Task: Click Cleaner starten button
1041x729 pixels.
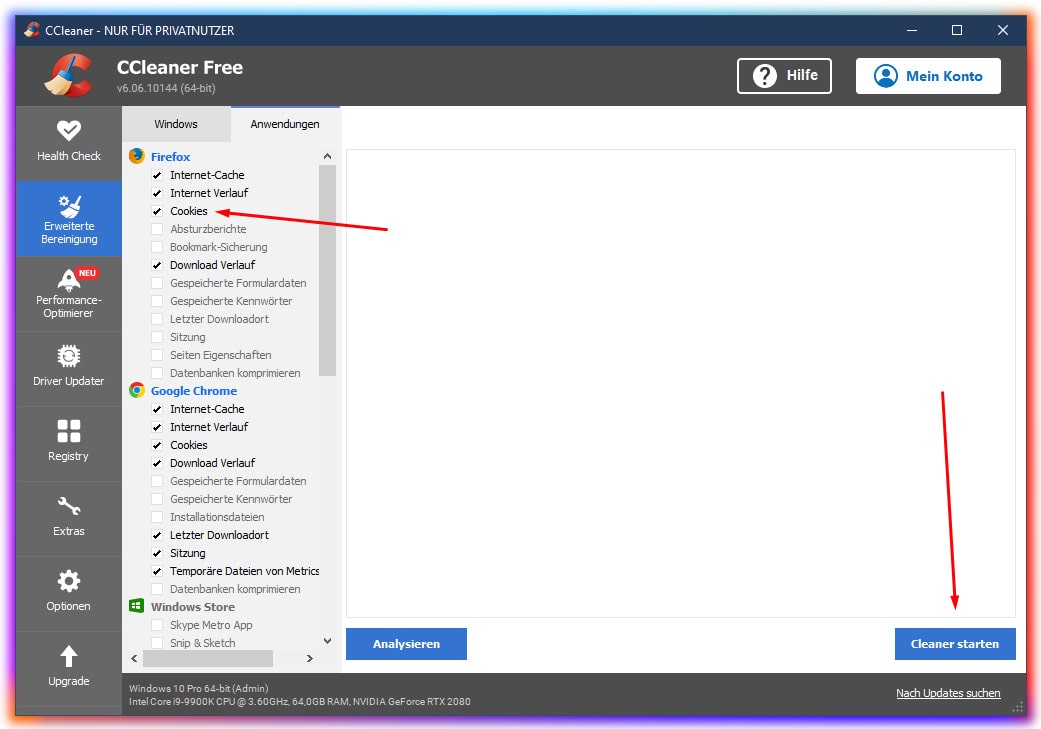Action: (x=955, y=643)
